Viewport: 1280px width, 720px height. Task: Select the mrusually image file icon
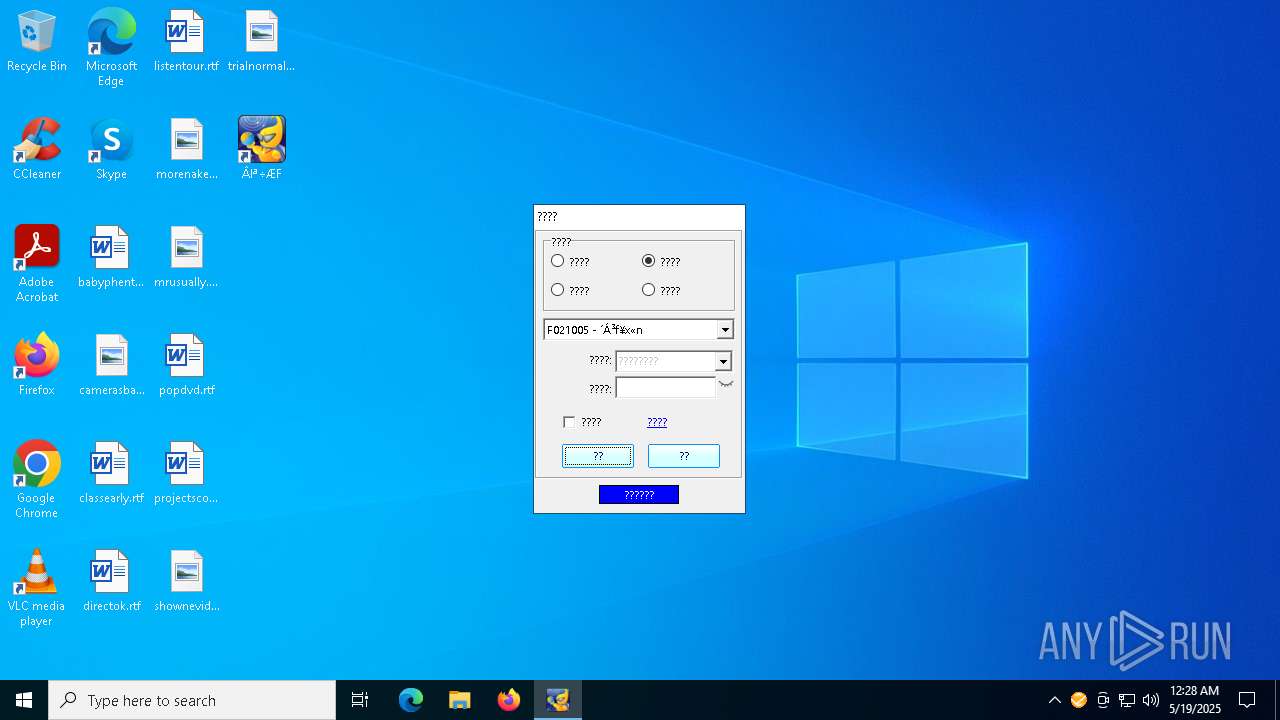186,258
